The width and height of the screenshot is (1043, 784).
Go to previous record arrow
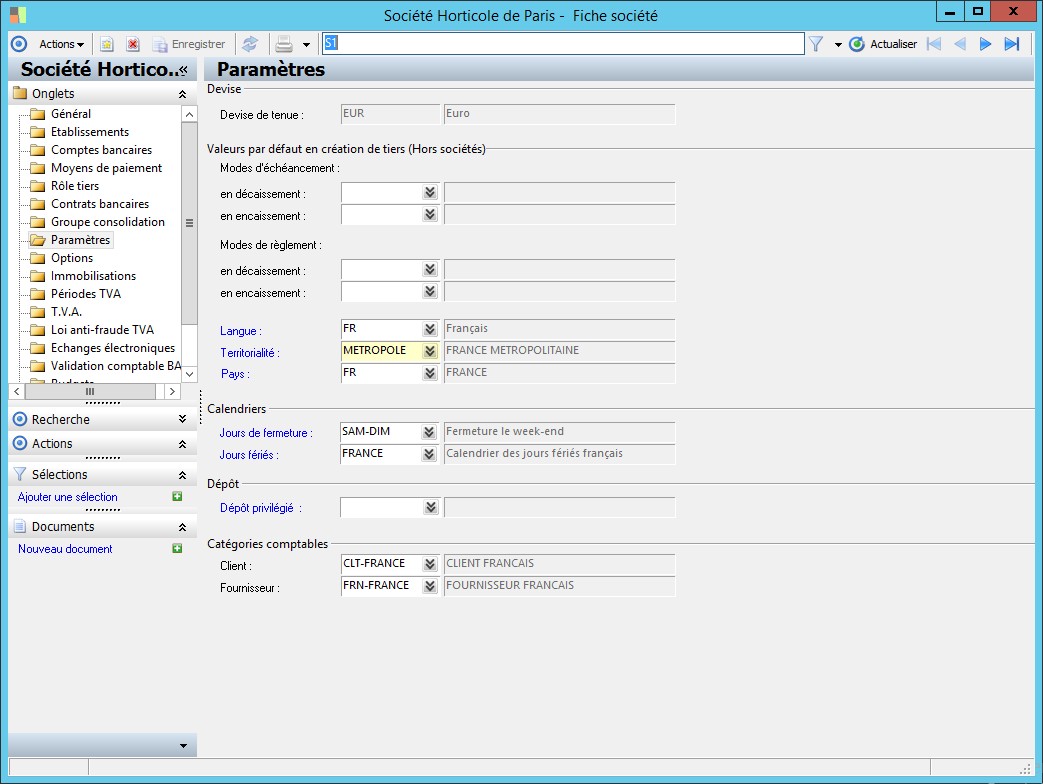tap(959, 45)
